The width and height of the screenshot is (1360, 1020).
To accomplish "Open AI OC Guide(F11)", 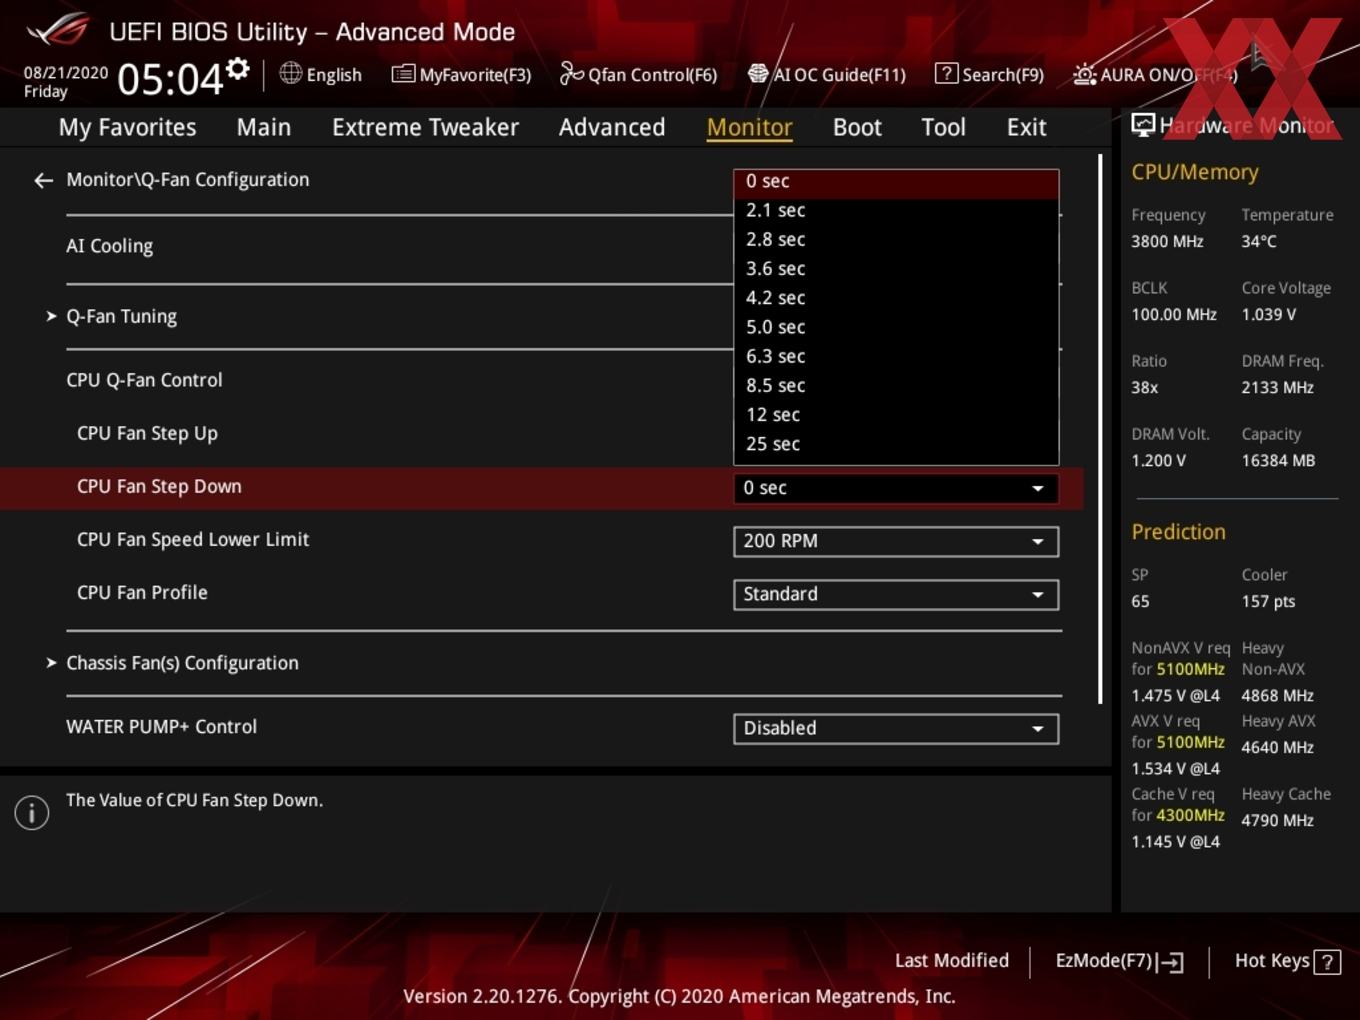I will point(827,74).
